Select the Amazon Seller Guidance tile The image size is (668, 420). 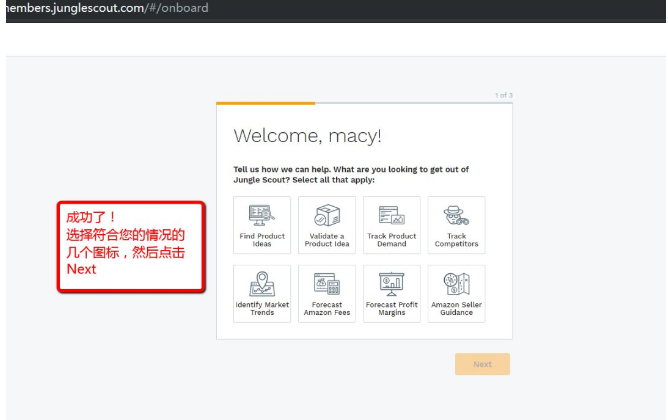[456, 294]
